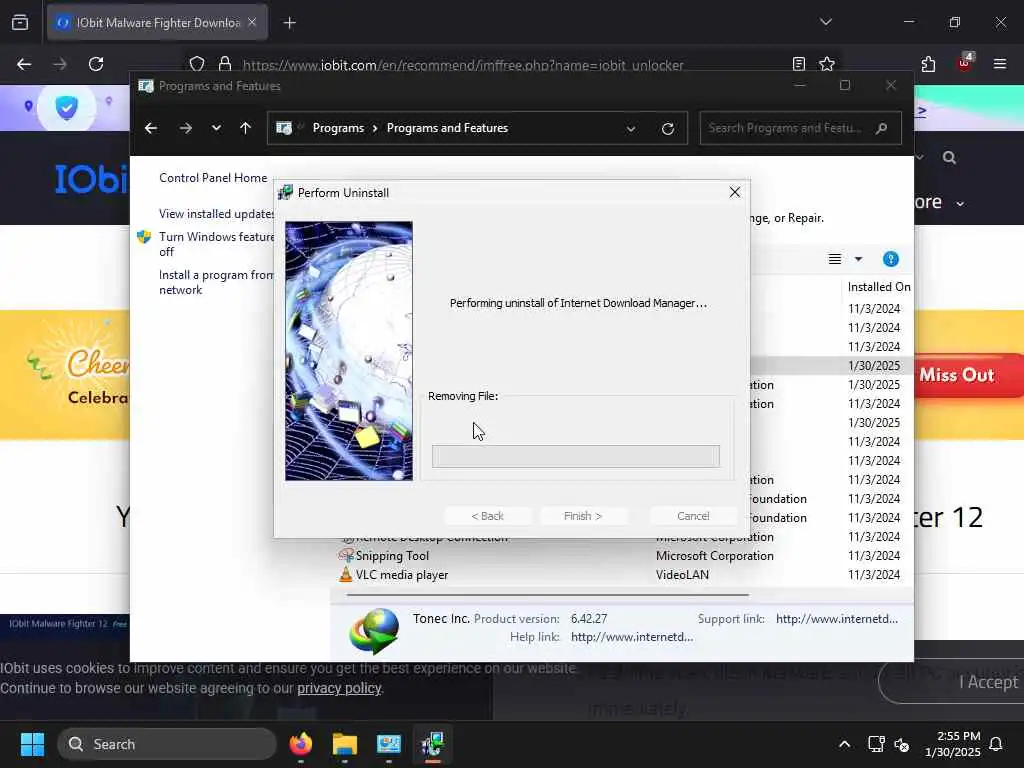Open the notification bell icon
The width and height of the screenshot is (1024, 768).
click(x=996, y=744)
